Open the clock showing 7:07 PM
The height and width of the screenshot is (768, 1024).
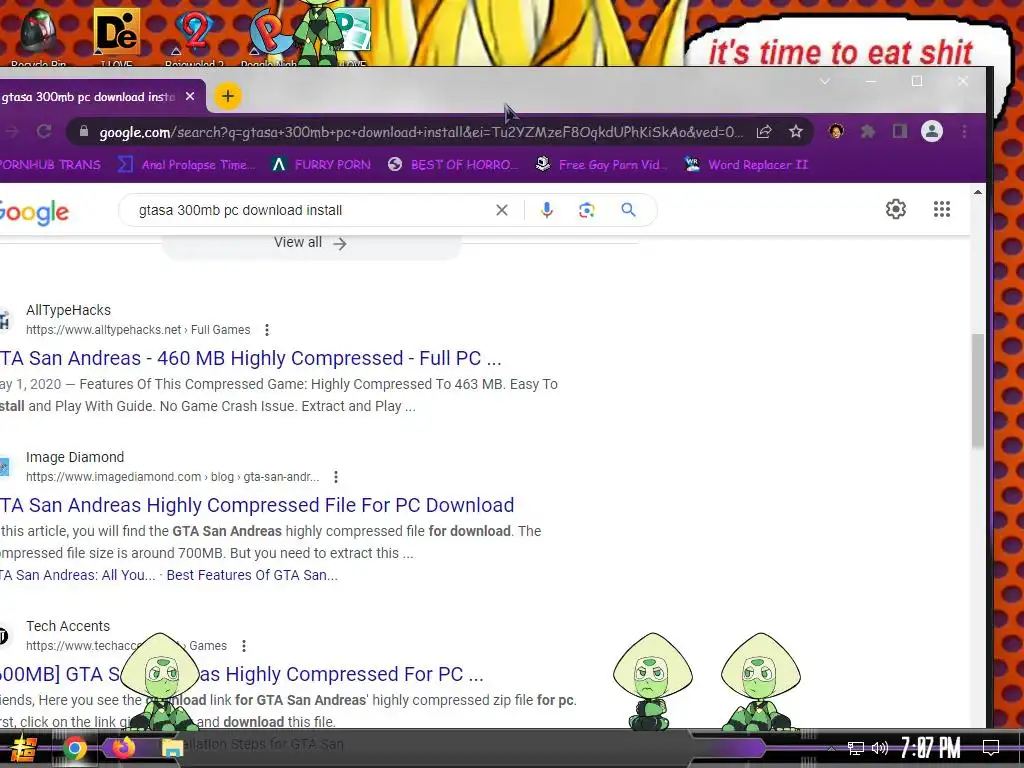click(x=931, y=748)
